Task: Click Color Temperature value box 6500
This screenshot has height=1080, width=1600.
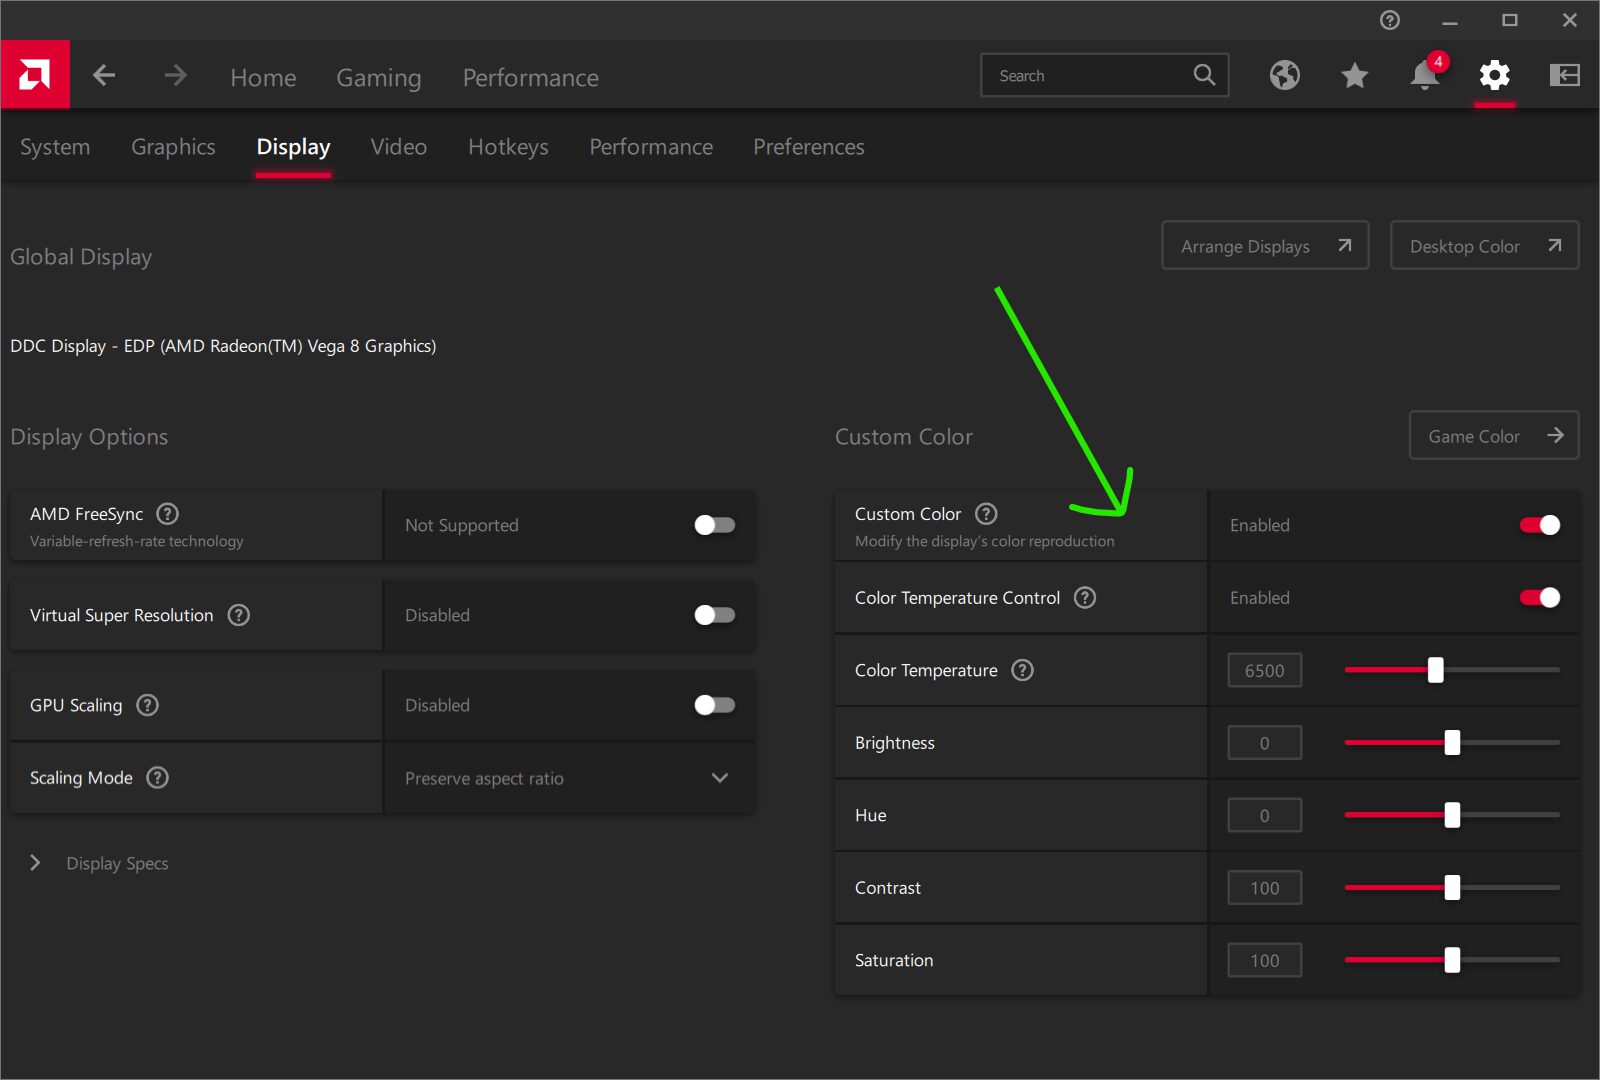Action: pyautogui.click(x=1265, y=670)
